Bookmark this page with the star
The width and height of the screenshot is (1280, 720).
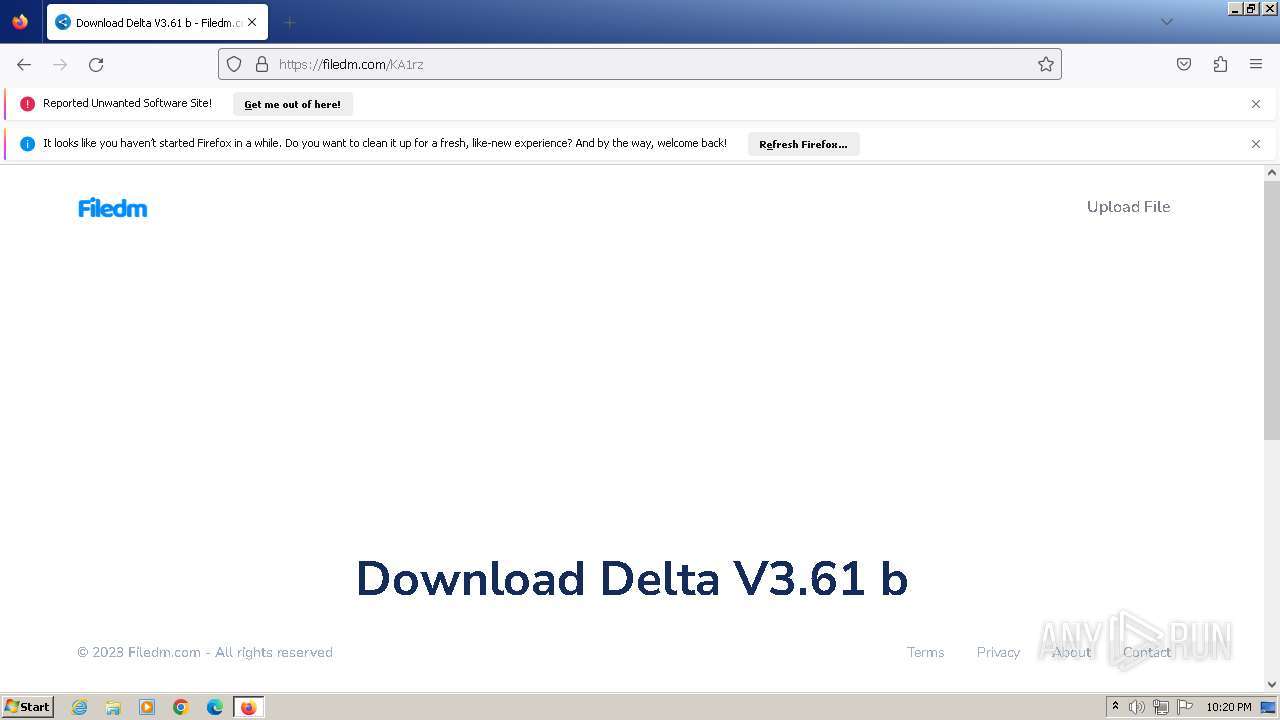1046,64
